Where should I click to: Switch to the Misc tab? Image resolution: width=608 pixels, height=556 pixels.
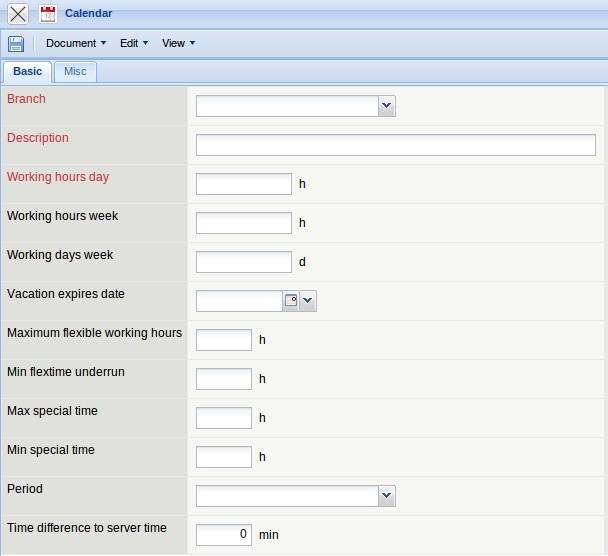point(75,72)
